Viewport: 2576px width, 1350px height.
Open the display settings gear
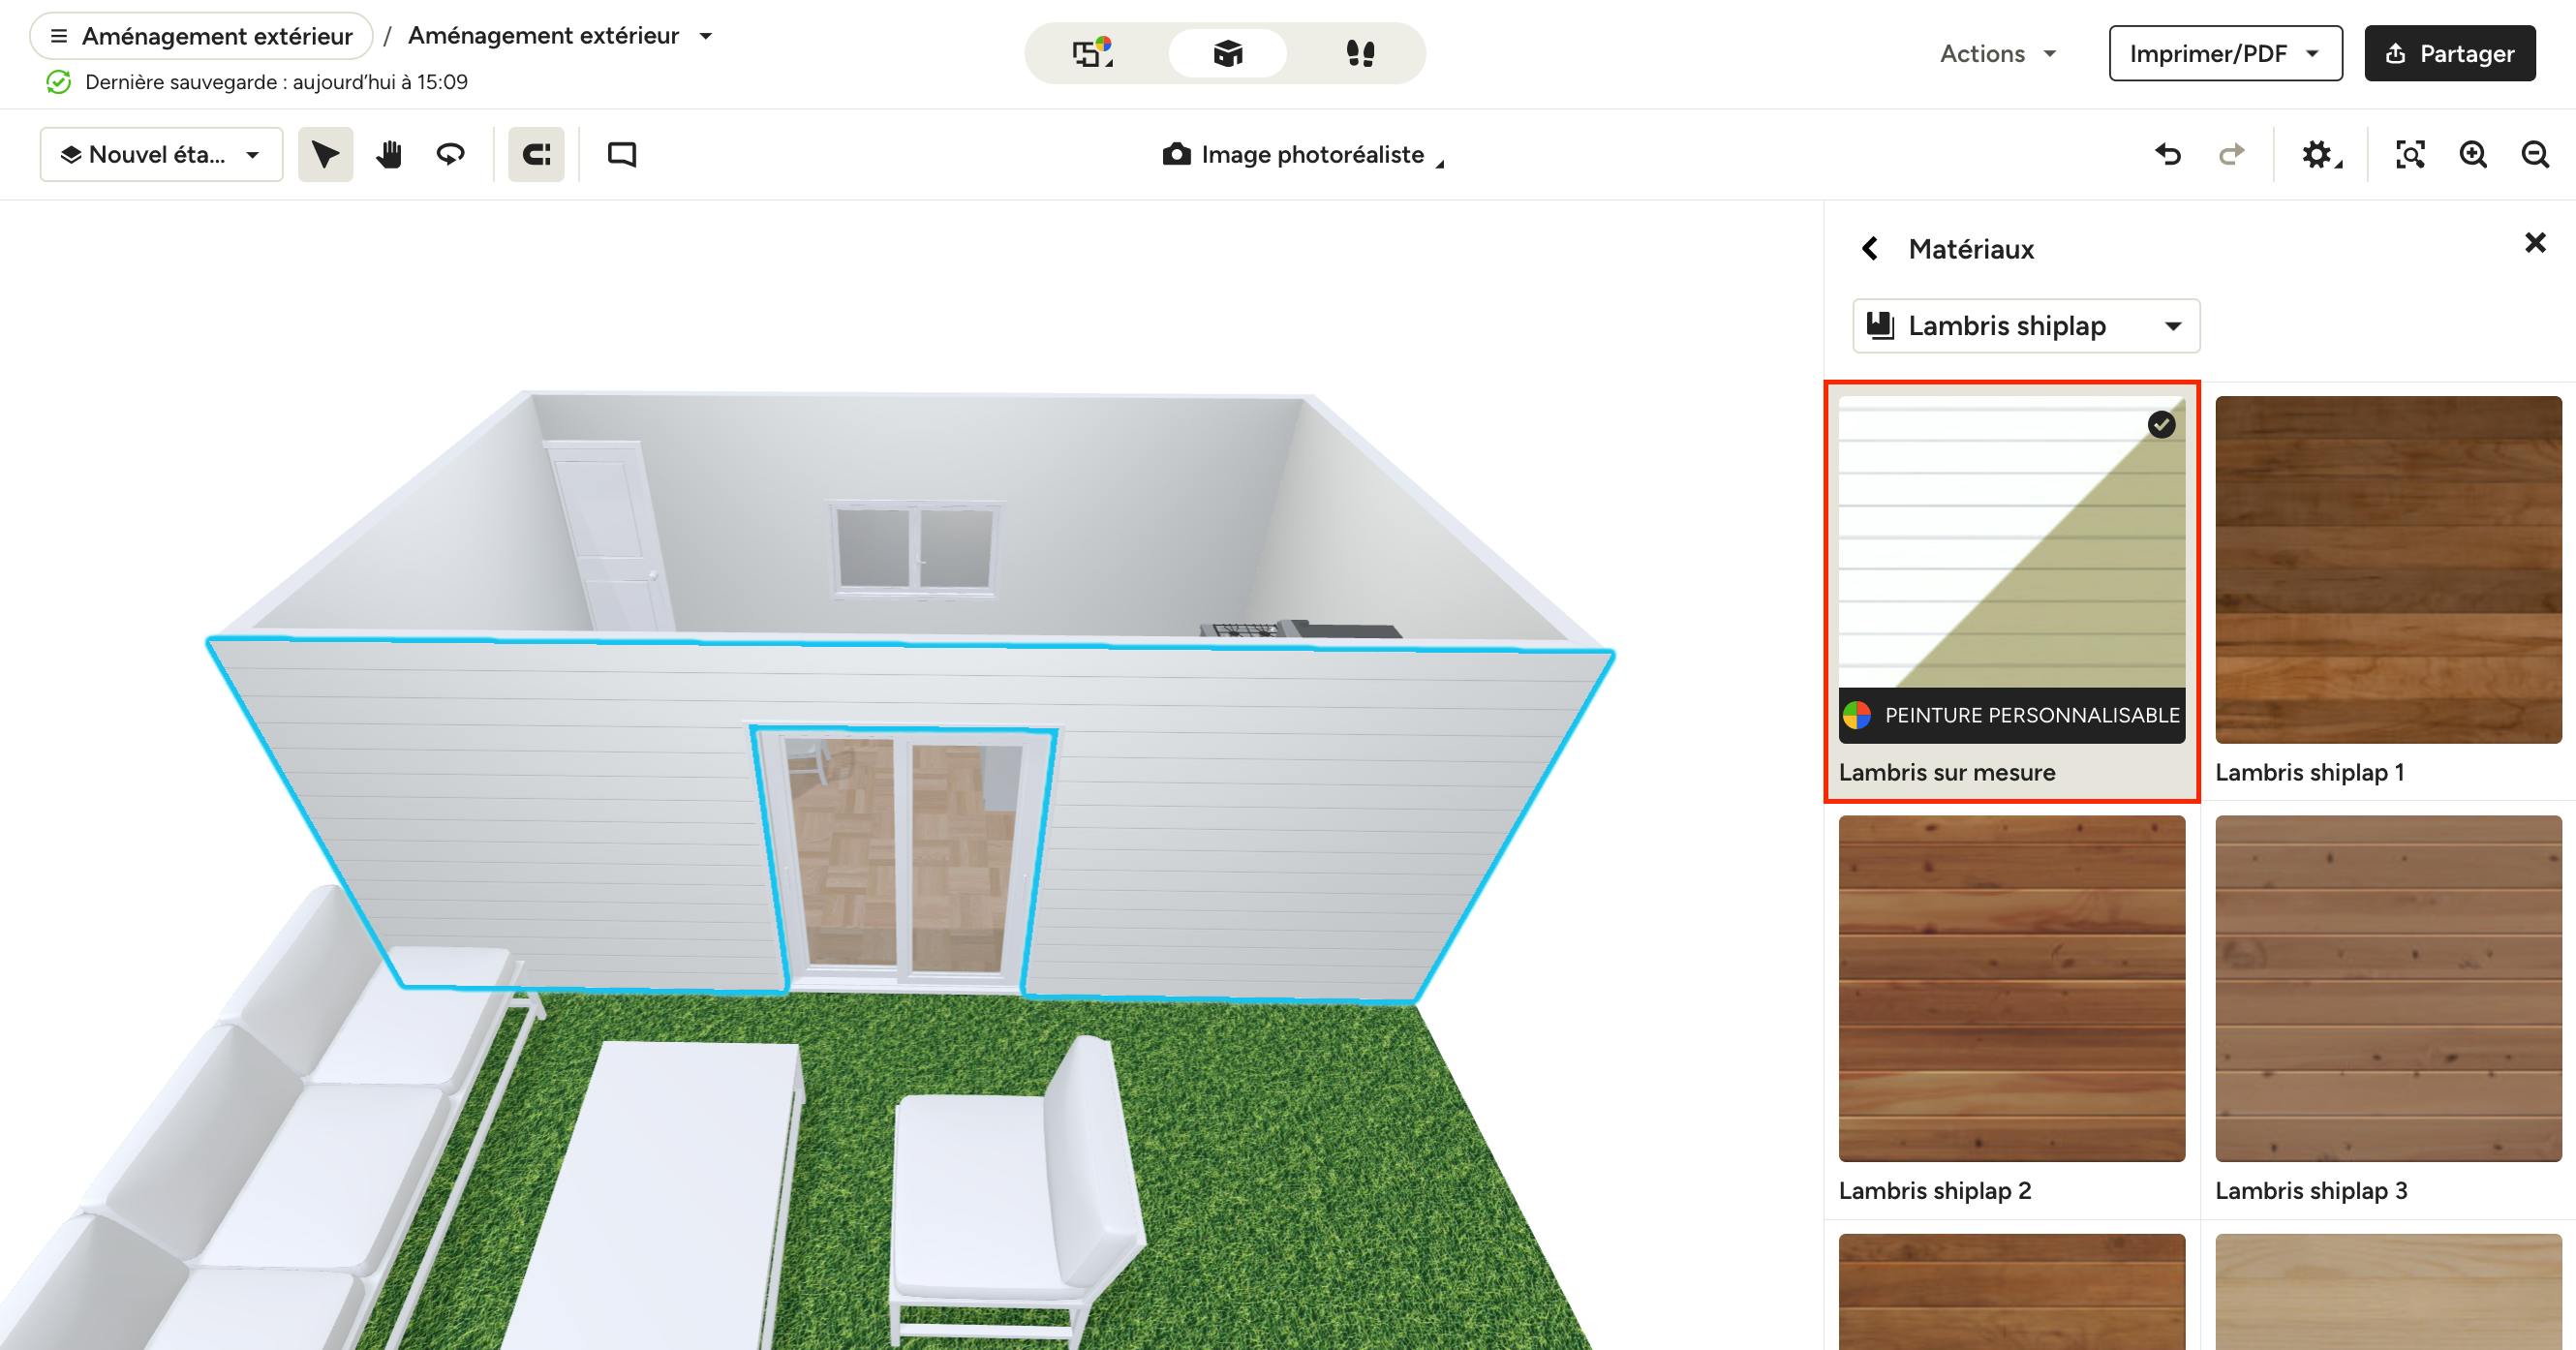pyautogui.click(x=2319, y=154)
